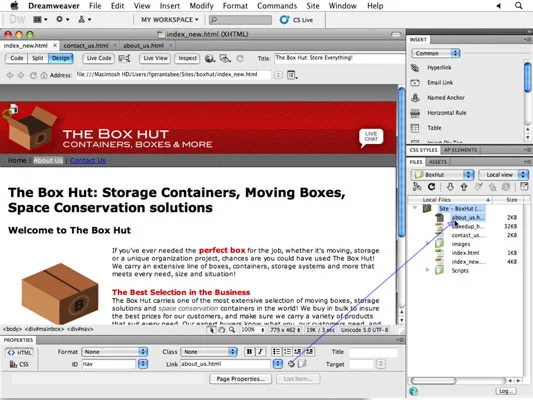This screenshot has width=533, height=400.
Task: Click the Connect to remote host icon
Action: pos(417,187)
